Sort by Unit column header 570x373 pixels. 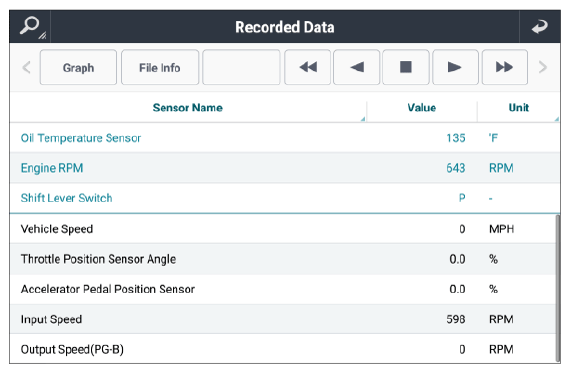(518, 108)
